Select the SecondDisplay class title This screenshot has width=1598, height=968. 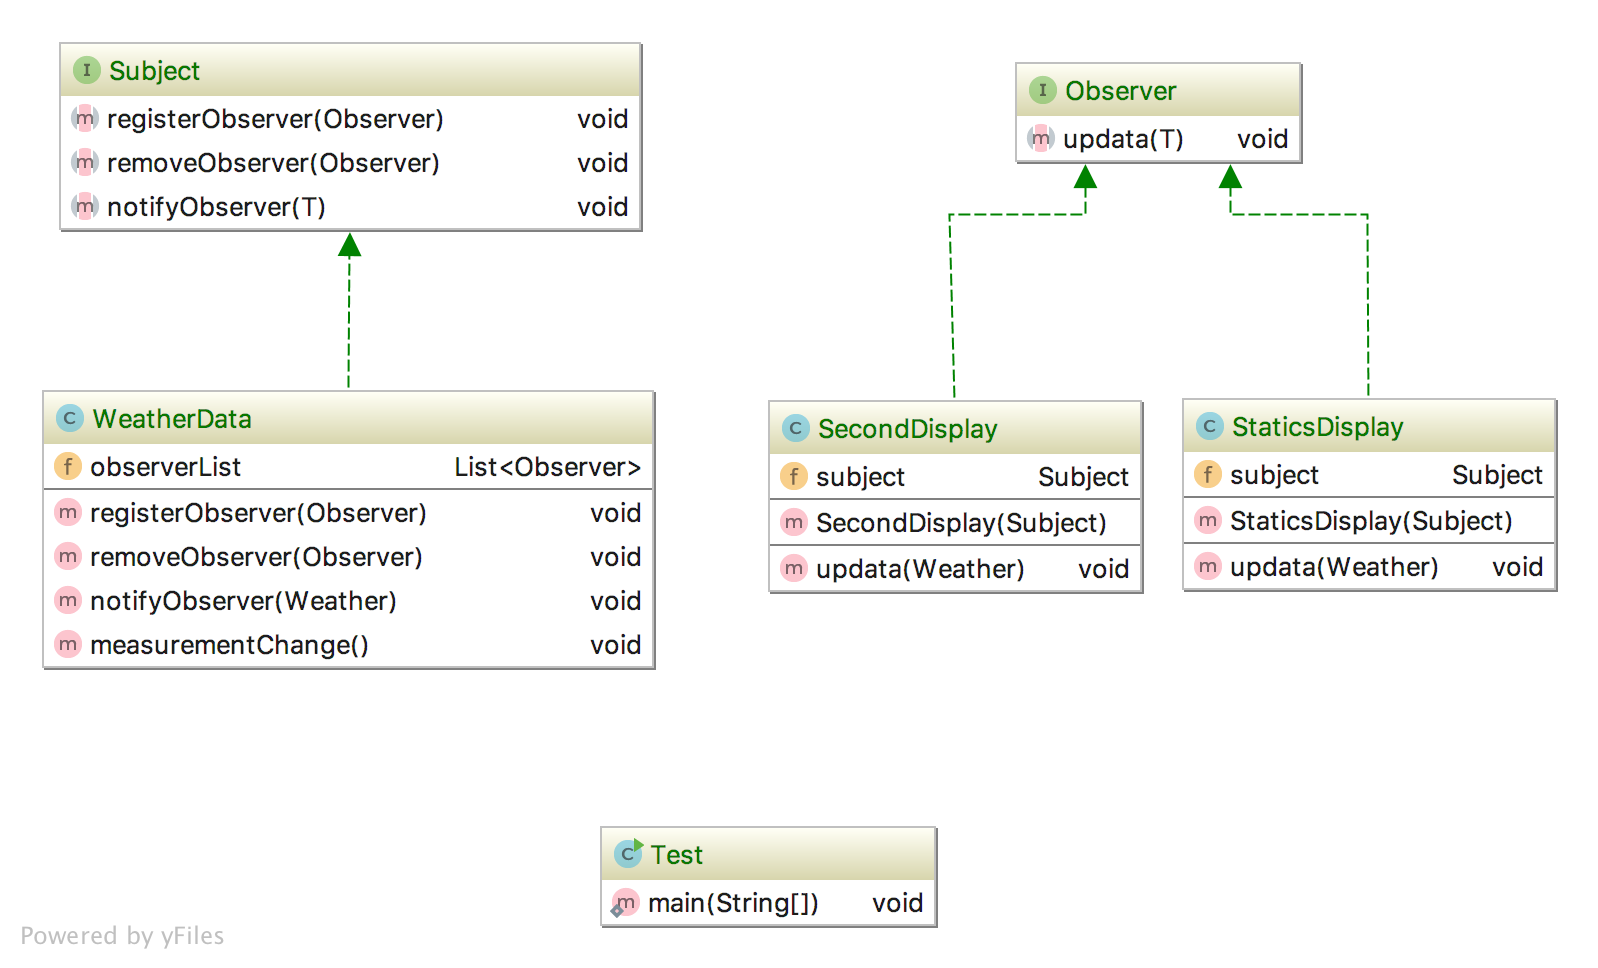(908, 429)
